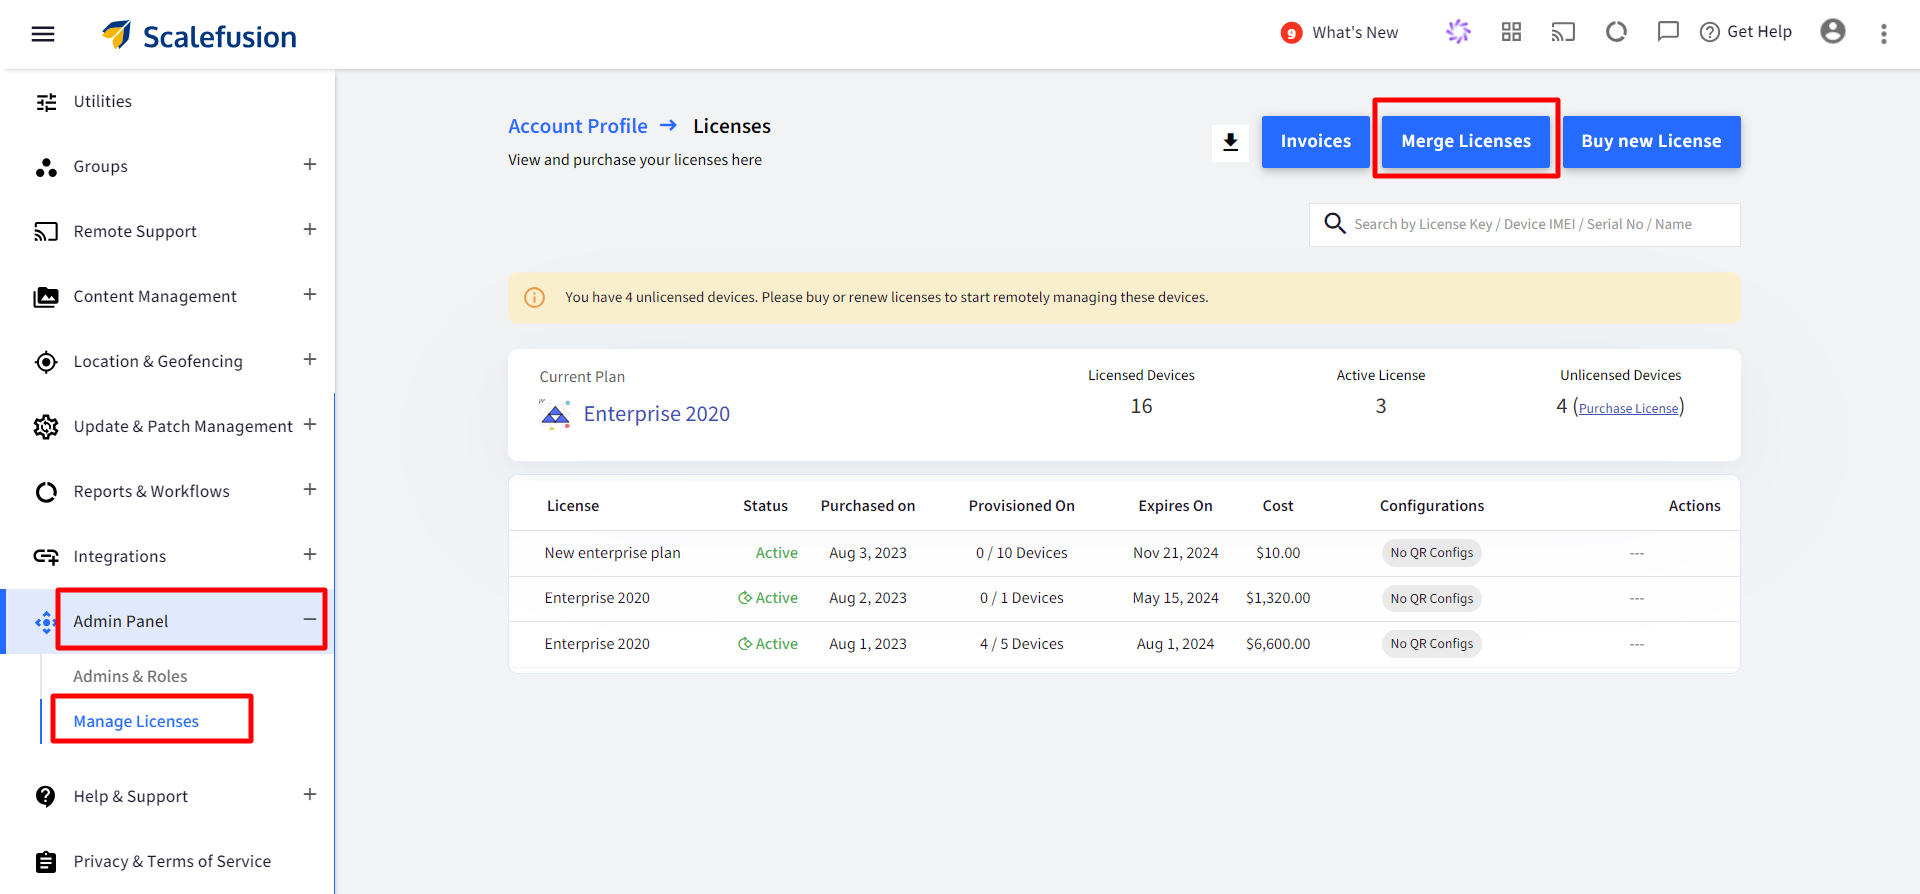The image size is (1920, 894).
Task: Expand the Help & Support section
Action: click(310, 794)
